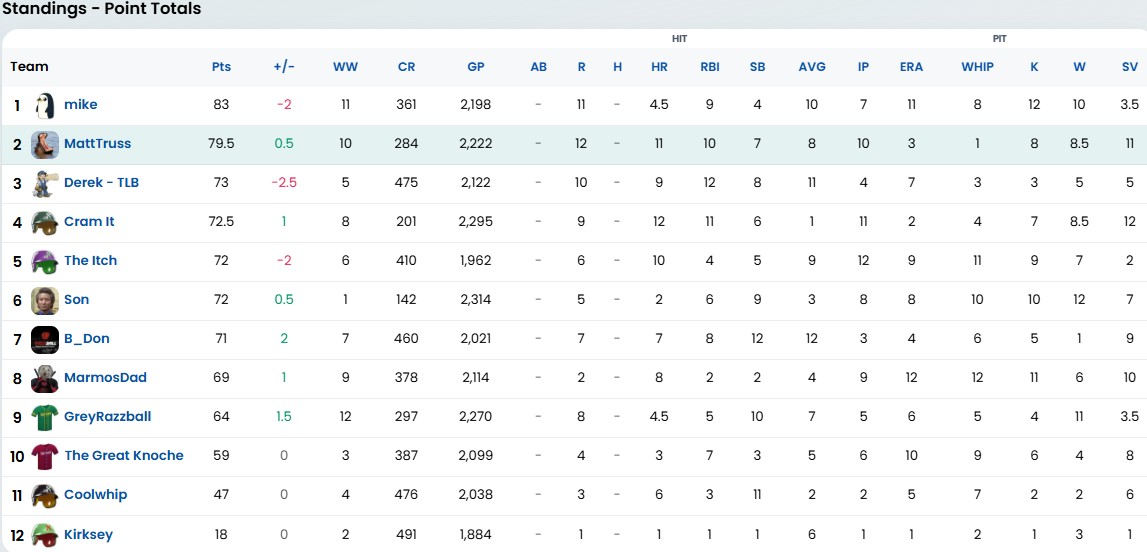Click the GP column header
Viewport: 1147px width, 552px height.
click(x=475, y=67)
